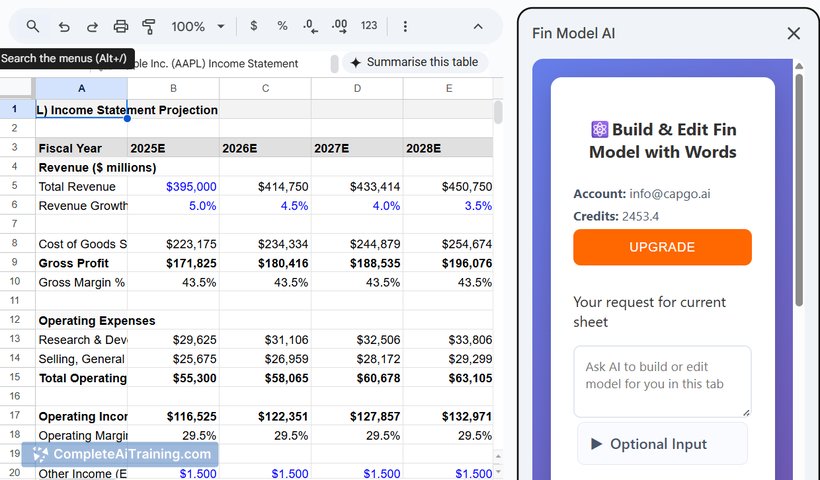Select column D header

click(357, 88)
